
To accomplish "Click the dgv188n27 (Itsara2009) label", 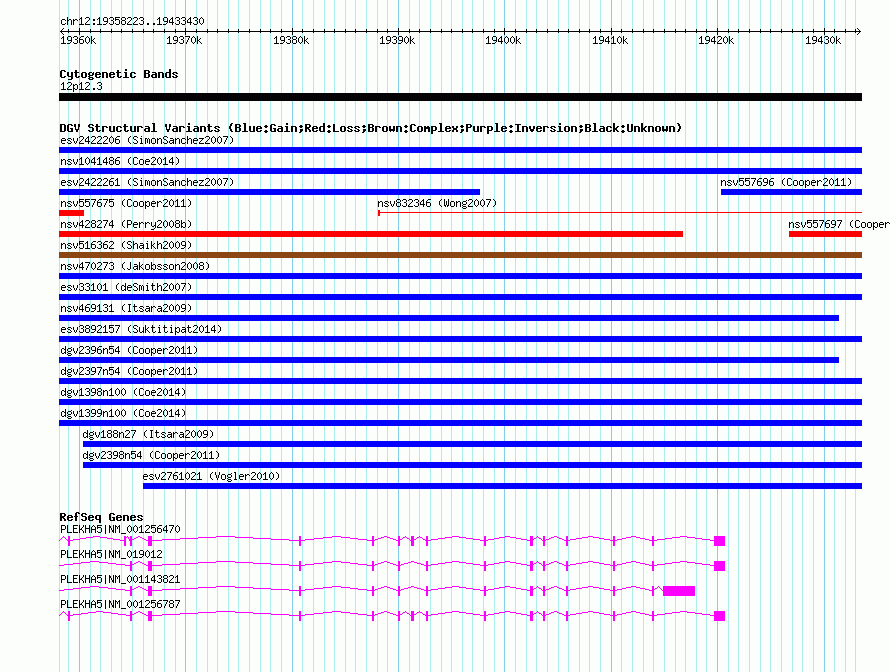I will pos(148,434).
